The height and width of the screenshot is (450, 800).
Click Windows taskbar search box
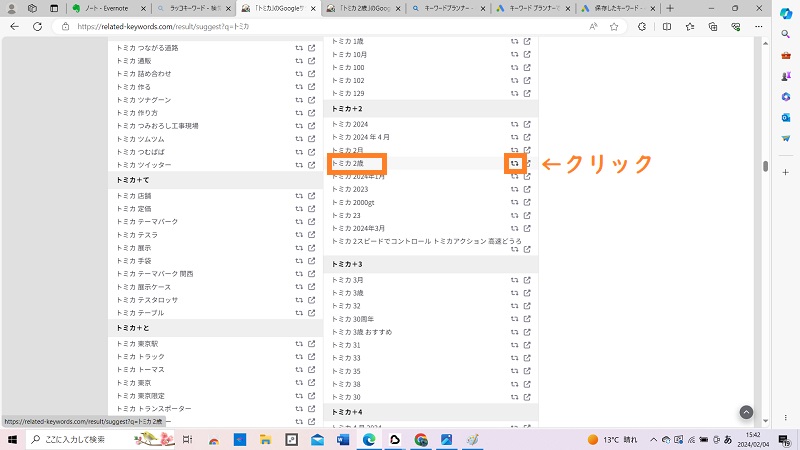[100, 439]
